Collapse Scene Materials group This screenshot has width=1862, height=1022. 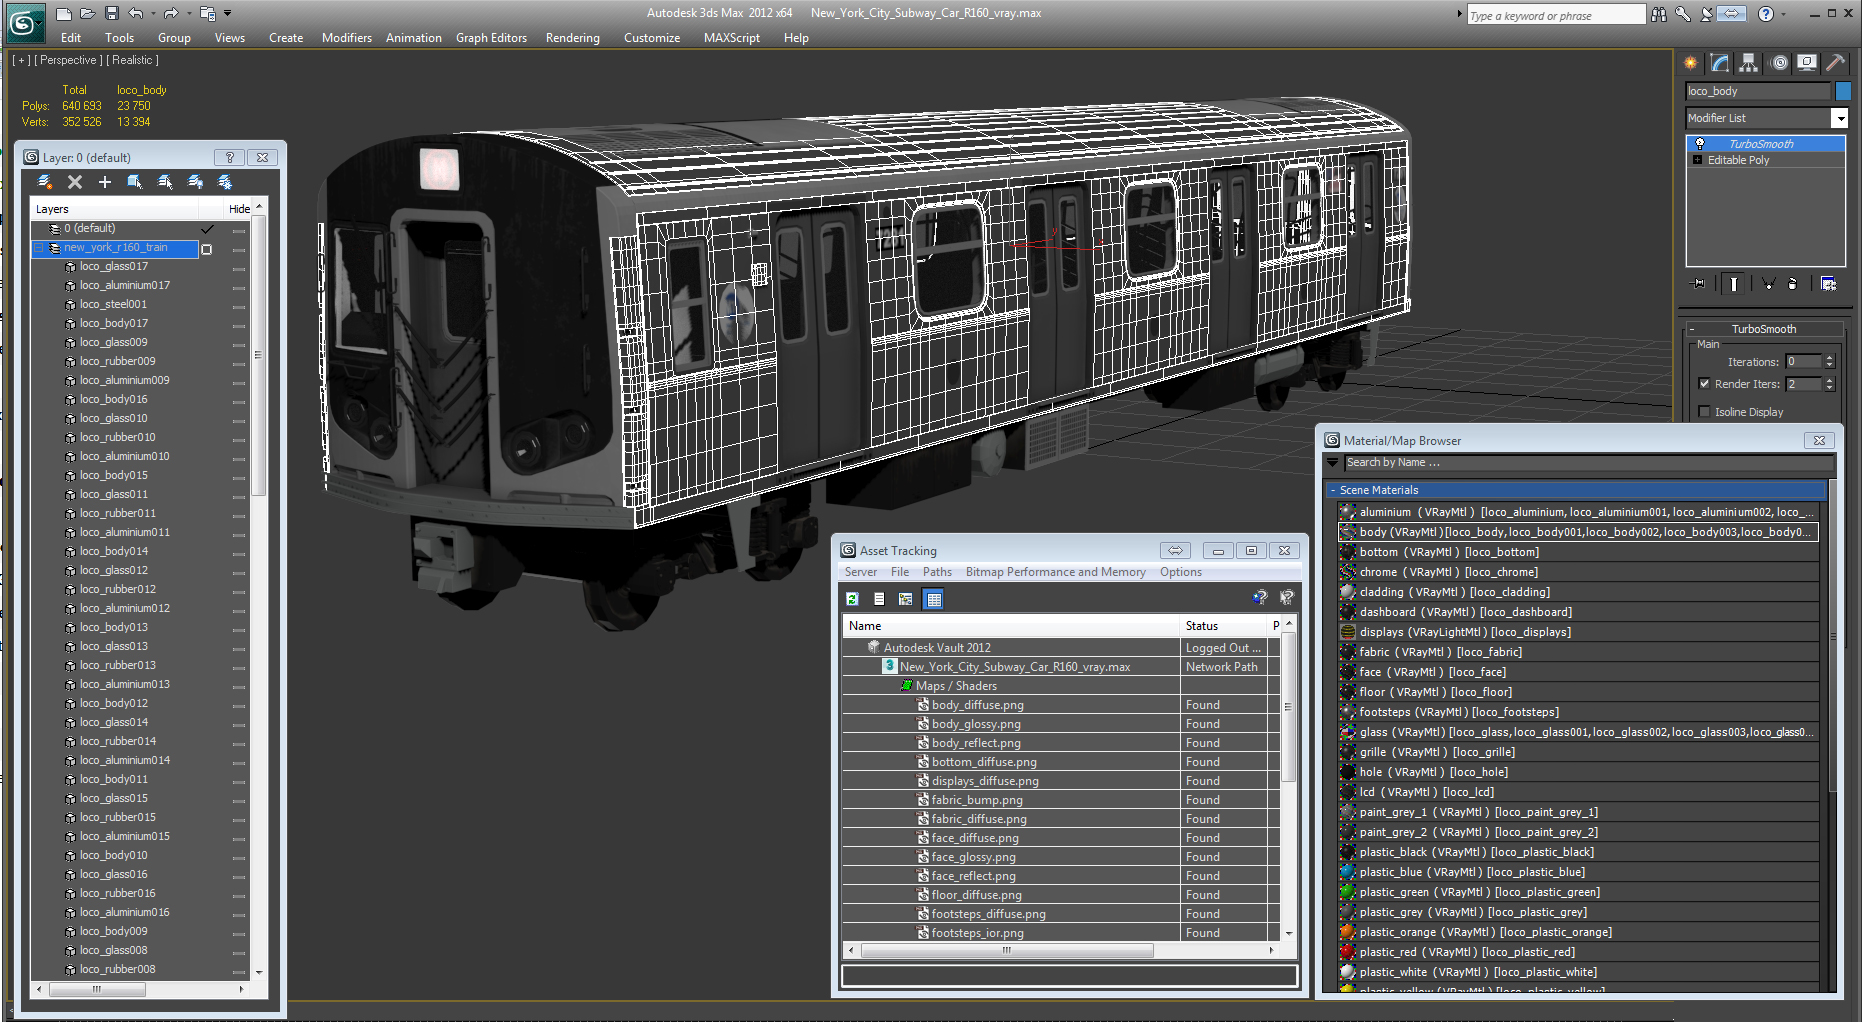[1333, 490]
